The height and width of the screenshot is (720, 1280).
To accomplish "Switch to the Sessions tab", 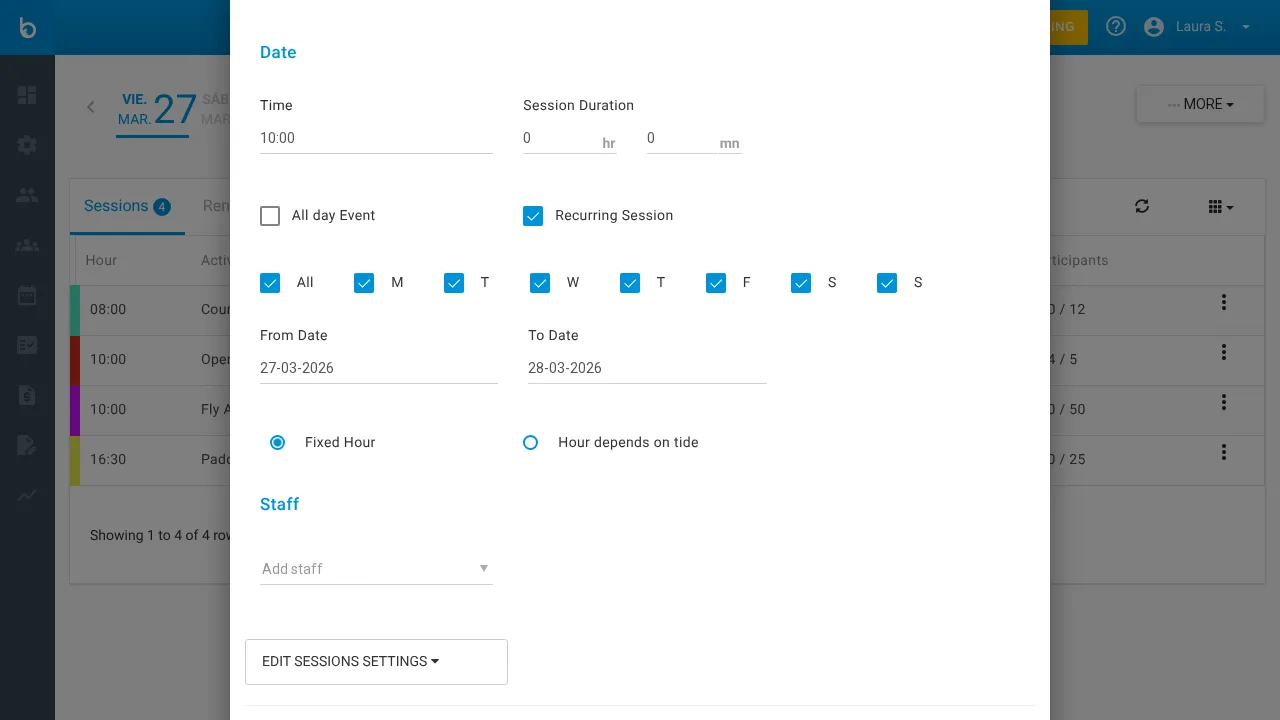I will click(x=116, y=206).
